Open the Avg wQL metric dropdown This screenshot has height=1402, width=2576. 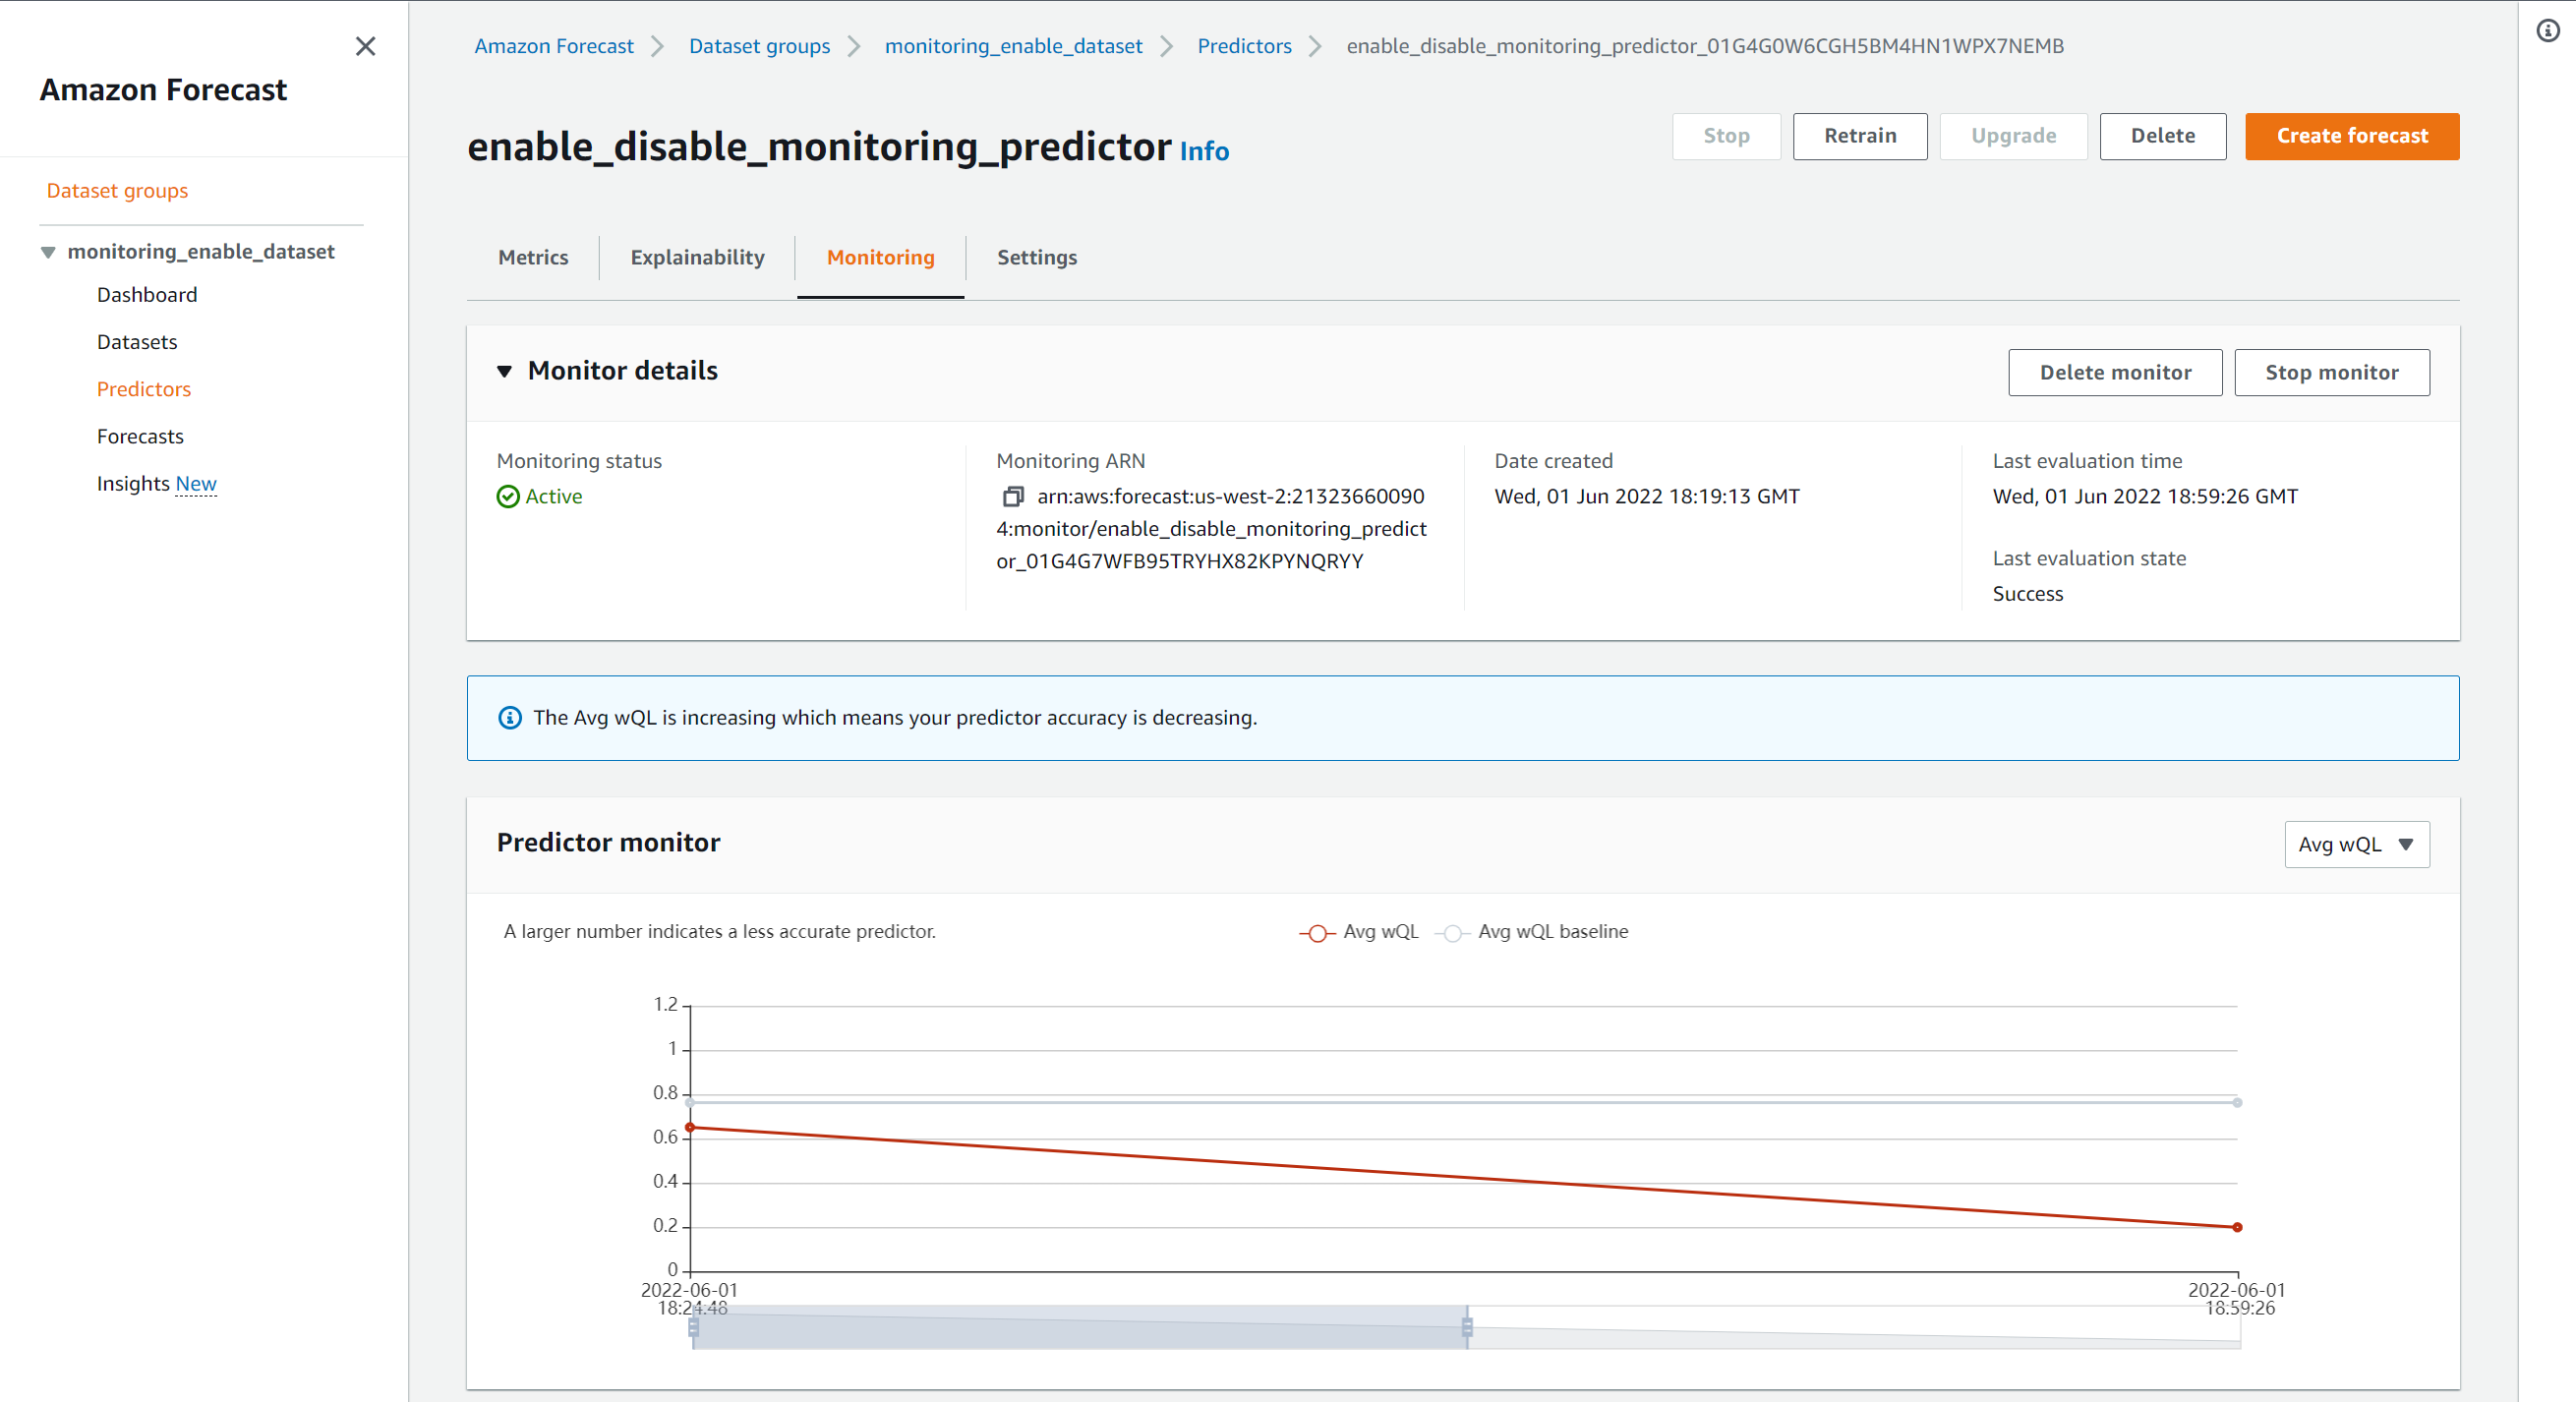(x=2356, y=844)
